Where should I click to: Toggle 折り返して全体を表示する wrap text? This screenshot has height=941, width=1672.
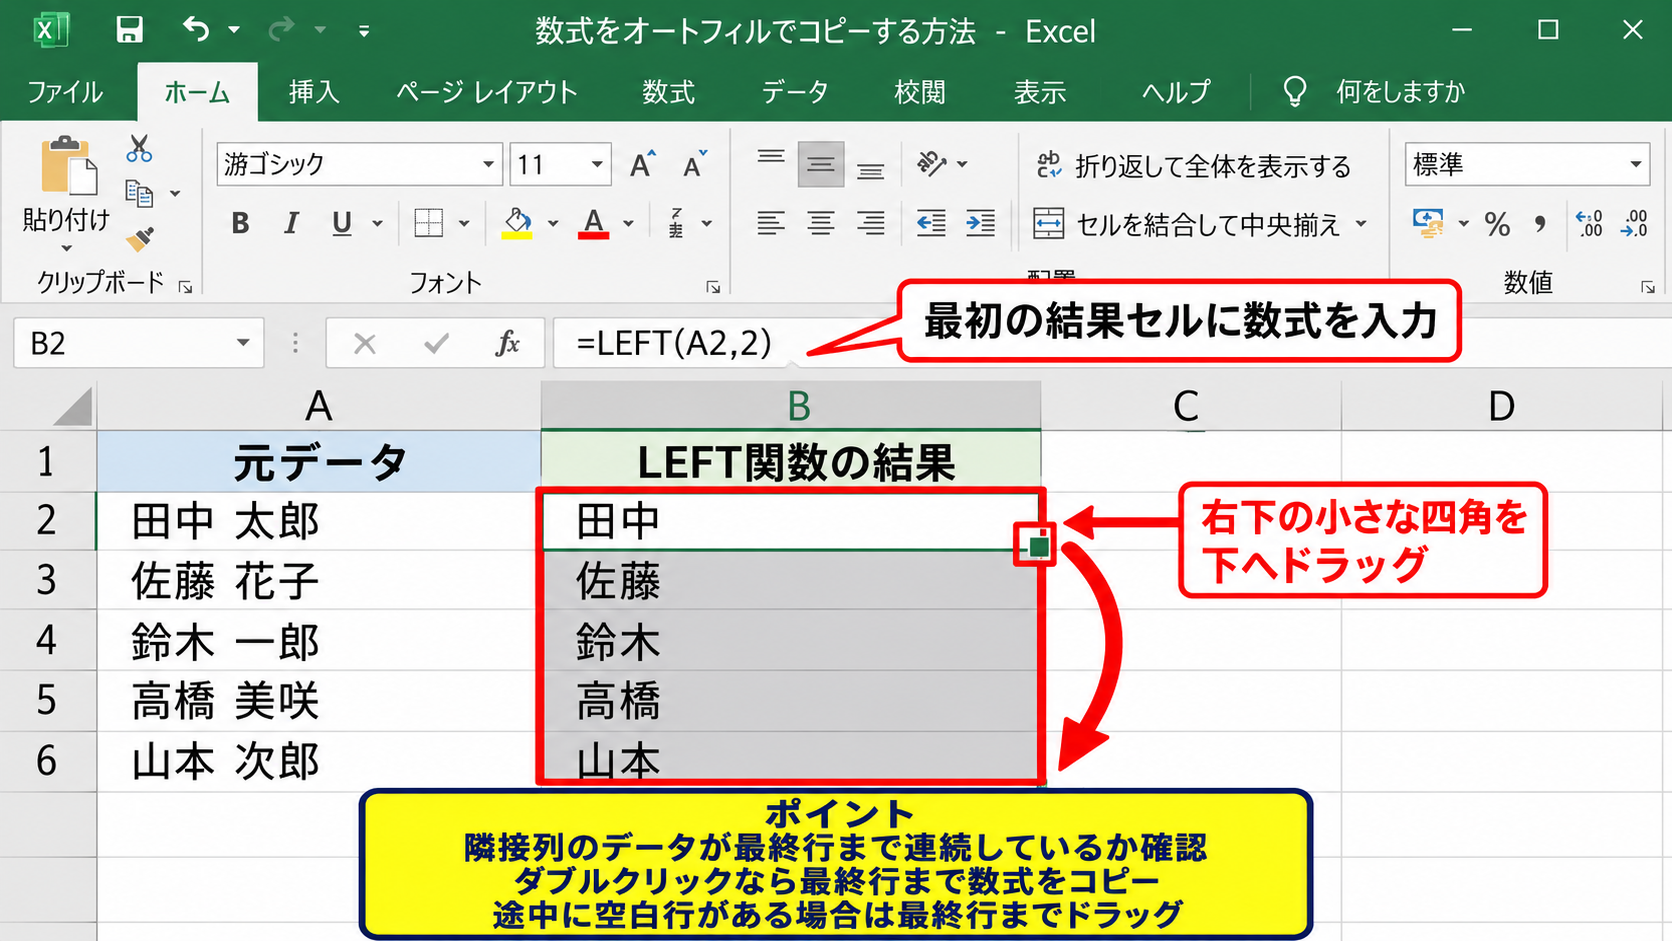(x=1194, y=166)
